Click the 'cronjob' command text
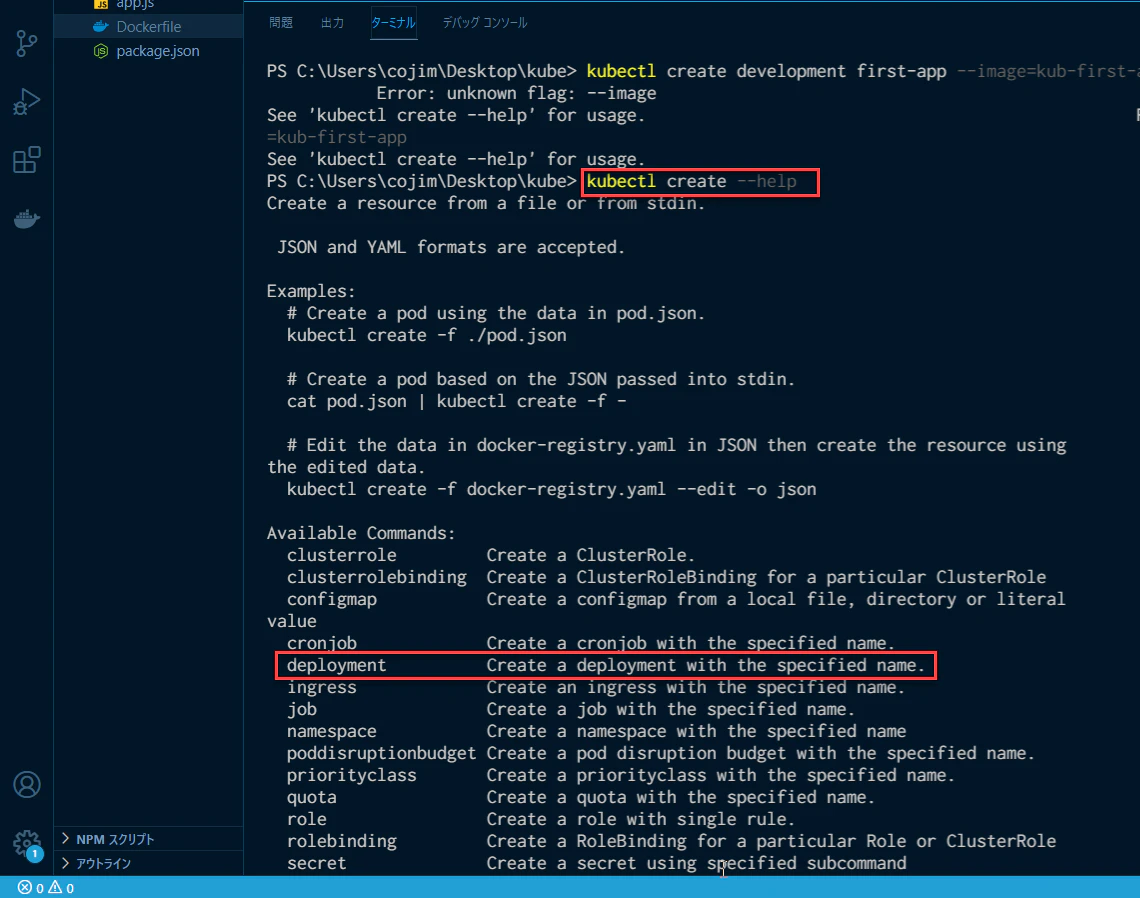The height and width of the screenshot is (898, 1140). point(321,644)
